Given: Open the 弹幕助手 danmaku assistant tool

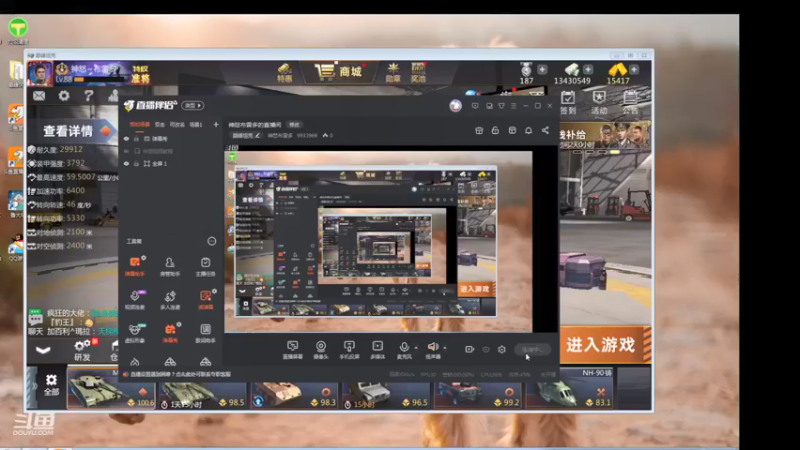Looking at the screenshot, I should tap(135, 266).
